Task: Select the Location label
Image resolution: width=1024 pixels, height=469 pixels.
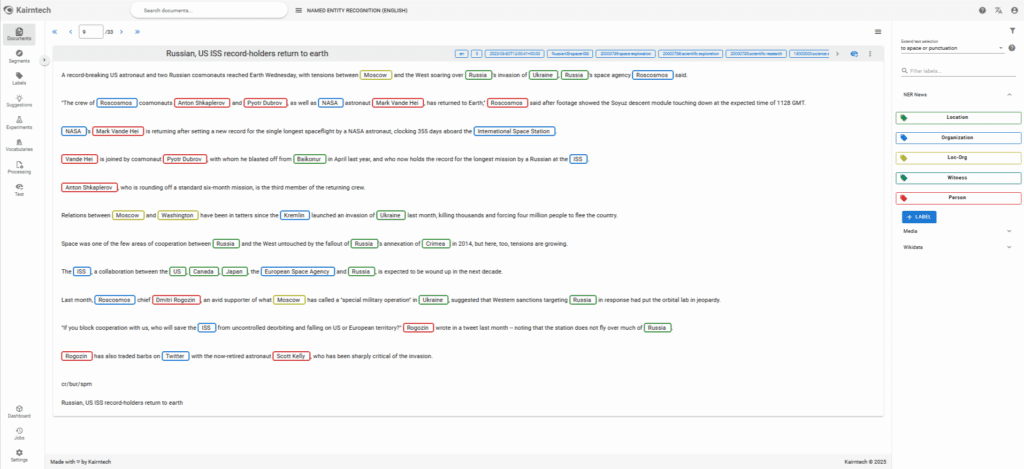Action: point(957,117)
